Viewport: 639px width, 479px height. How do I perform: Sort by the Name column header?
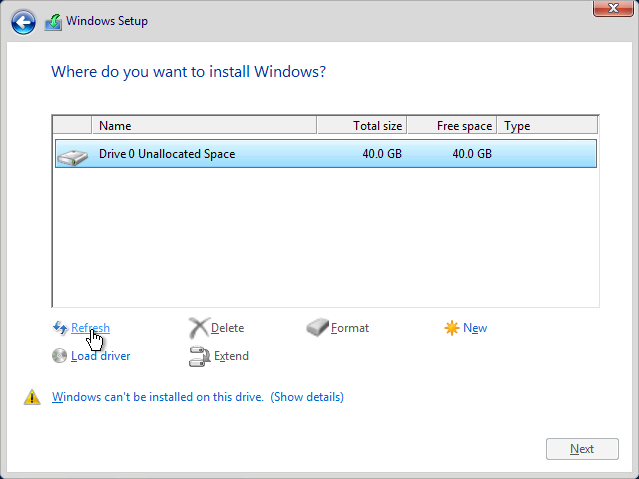point(204,126)
